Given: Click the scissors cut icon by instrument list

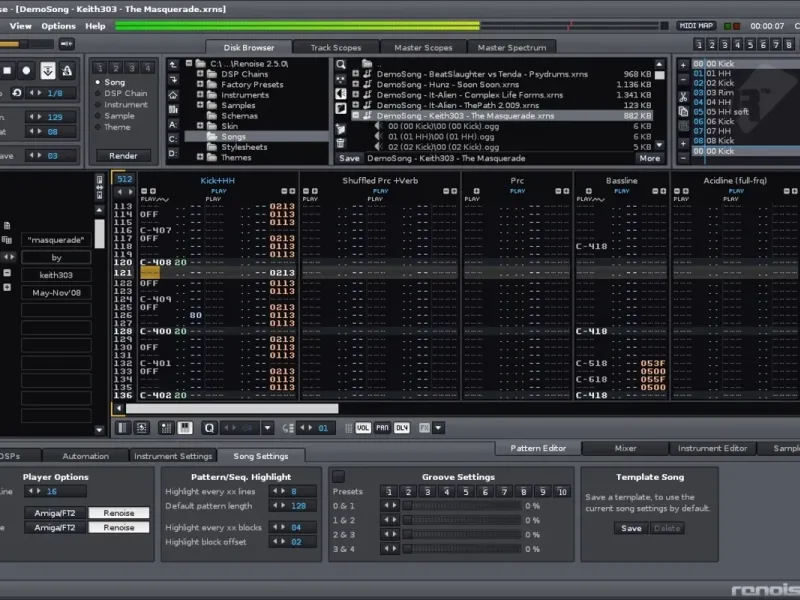Looking at the screenshot, I should tap(683, 98).
